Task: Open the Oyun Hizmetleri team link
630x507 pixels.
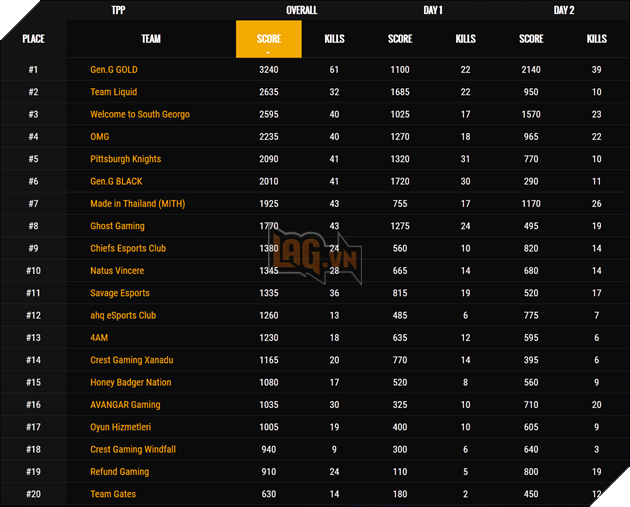Action: coord(121,427)
